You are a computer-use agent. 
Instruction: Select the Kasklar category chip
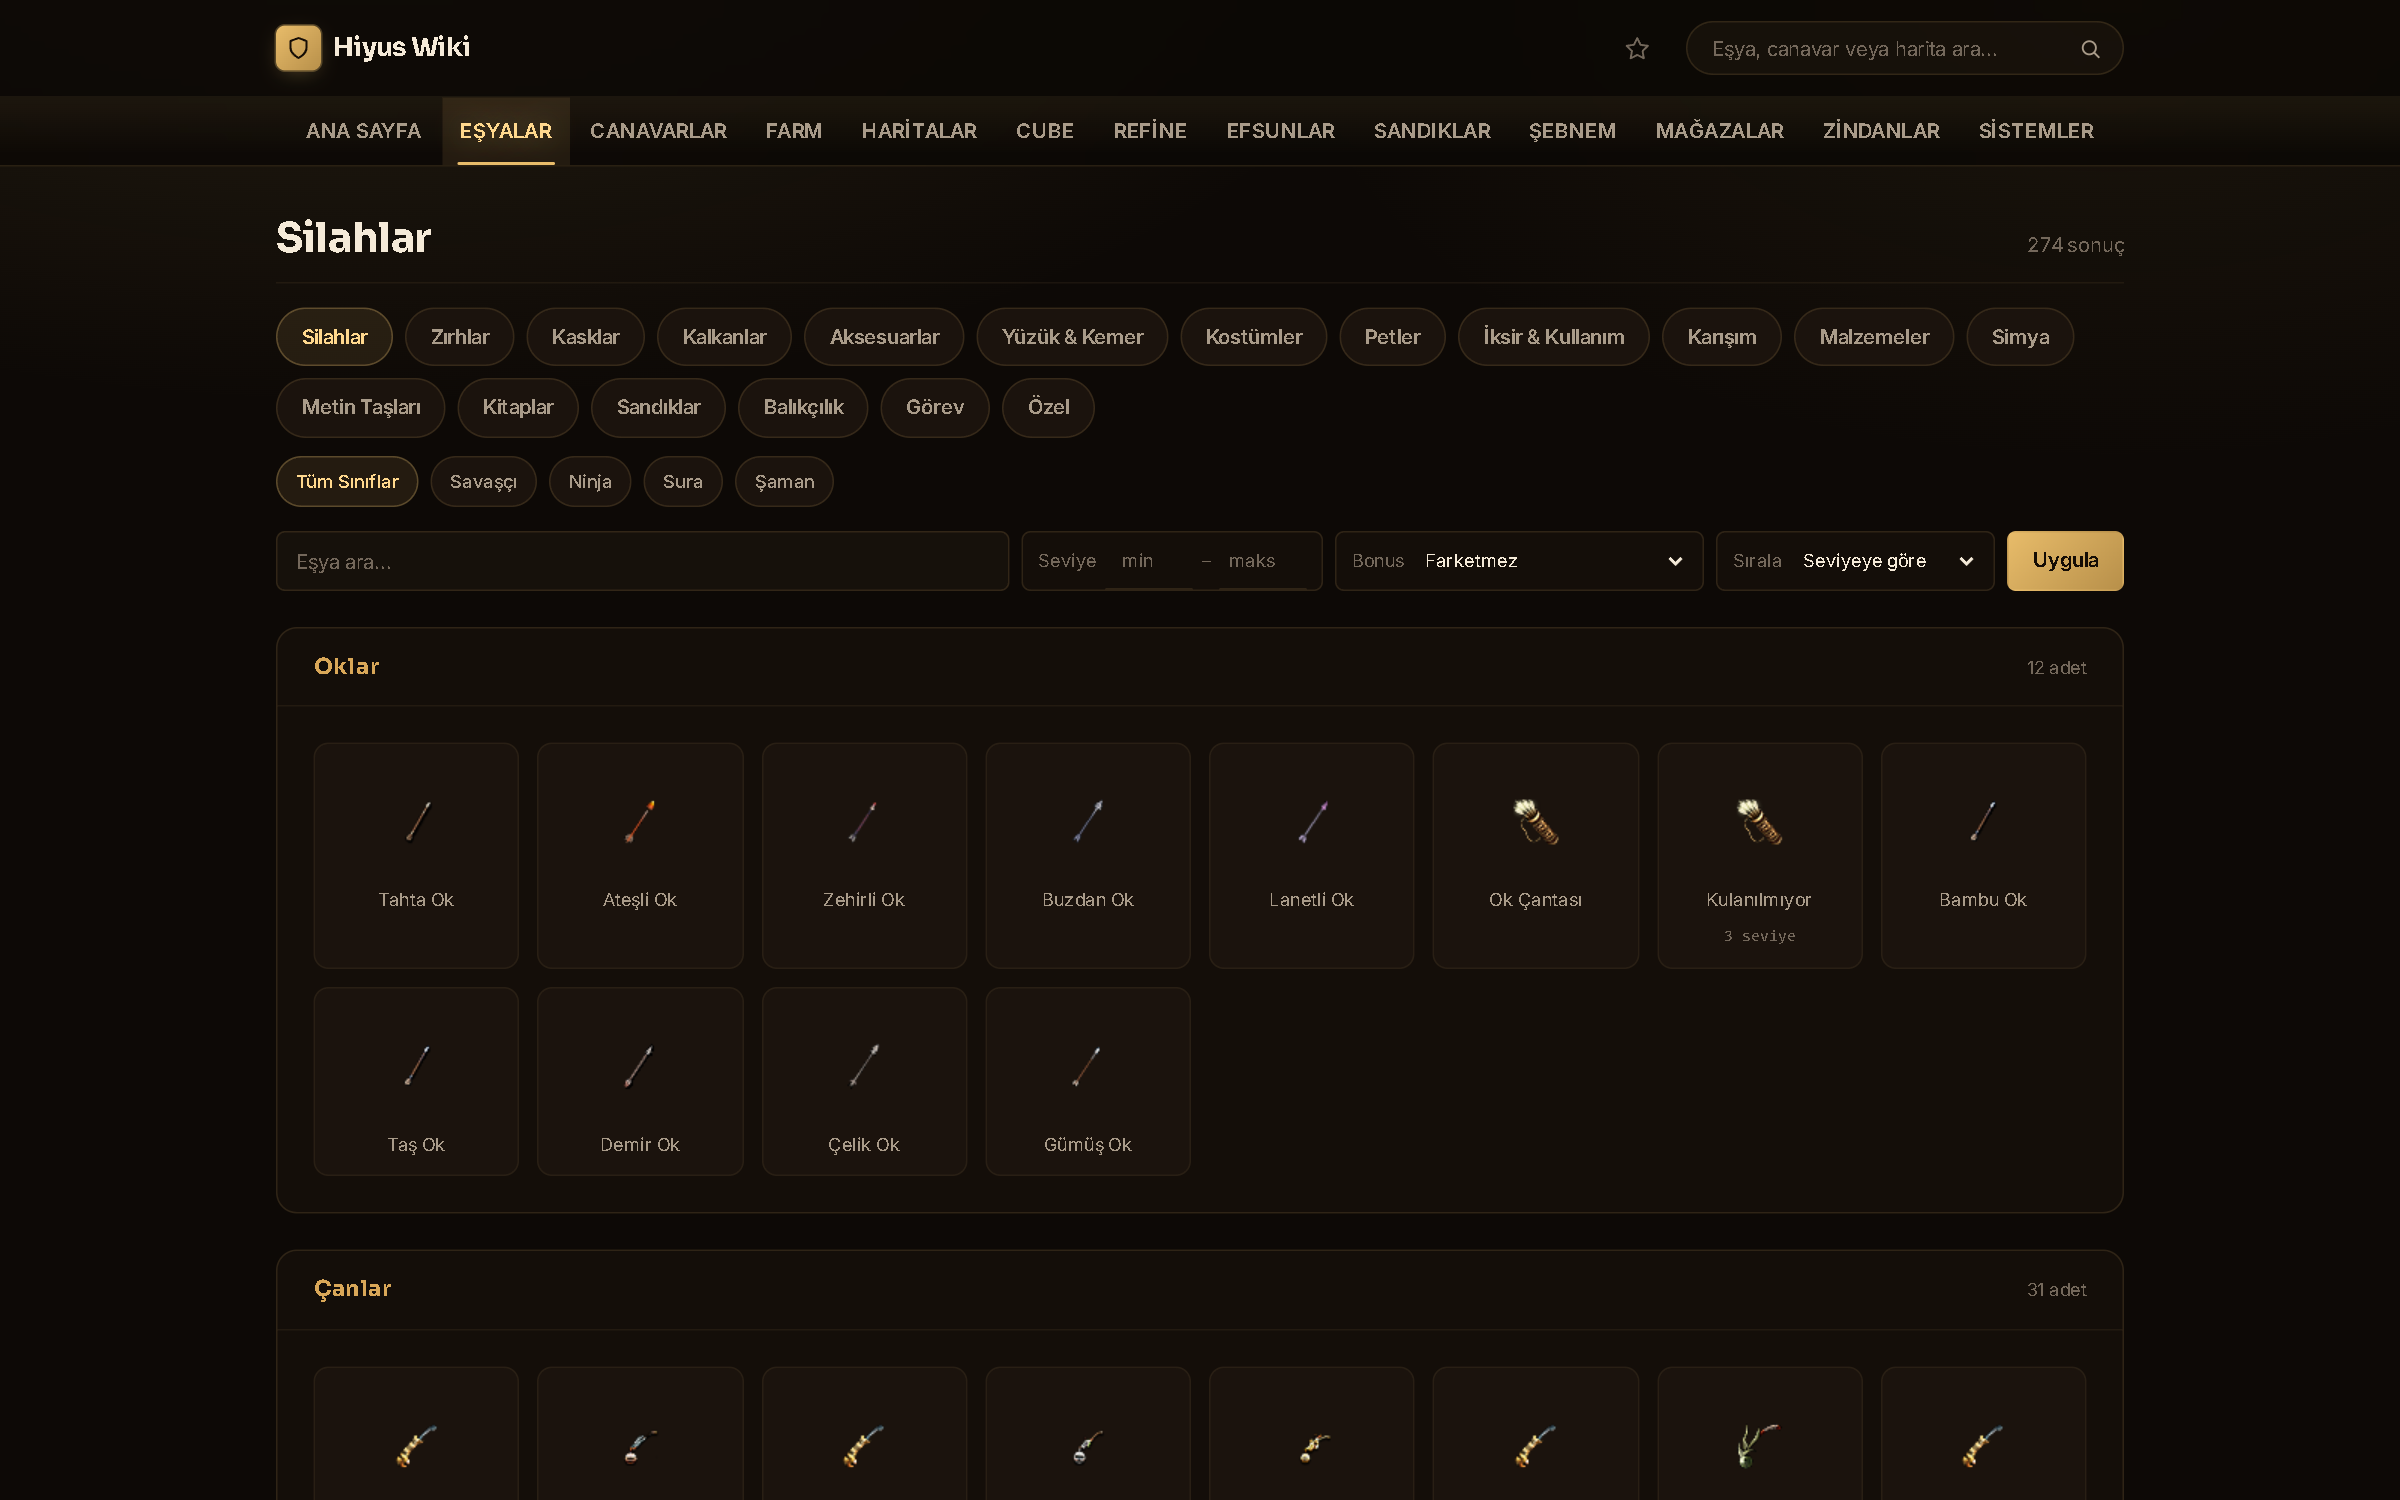[585, 337]
